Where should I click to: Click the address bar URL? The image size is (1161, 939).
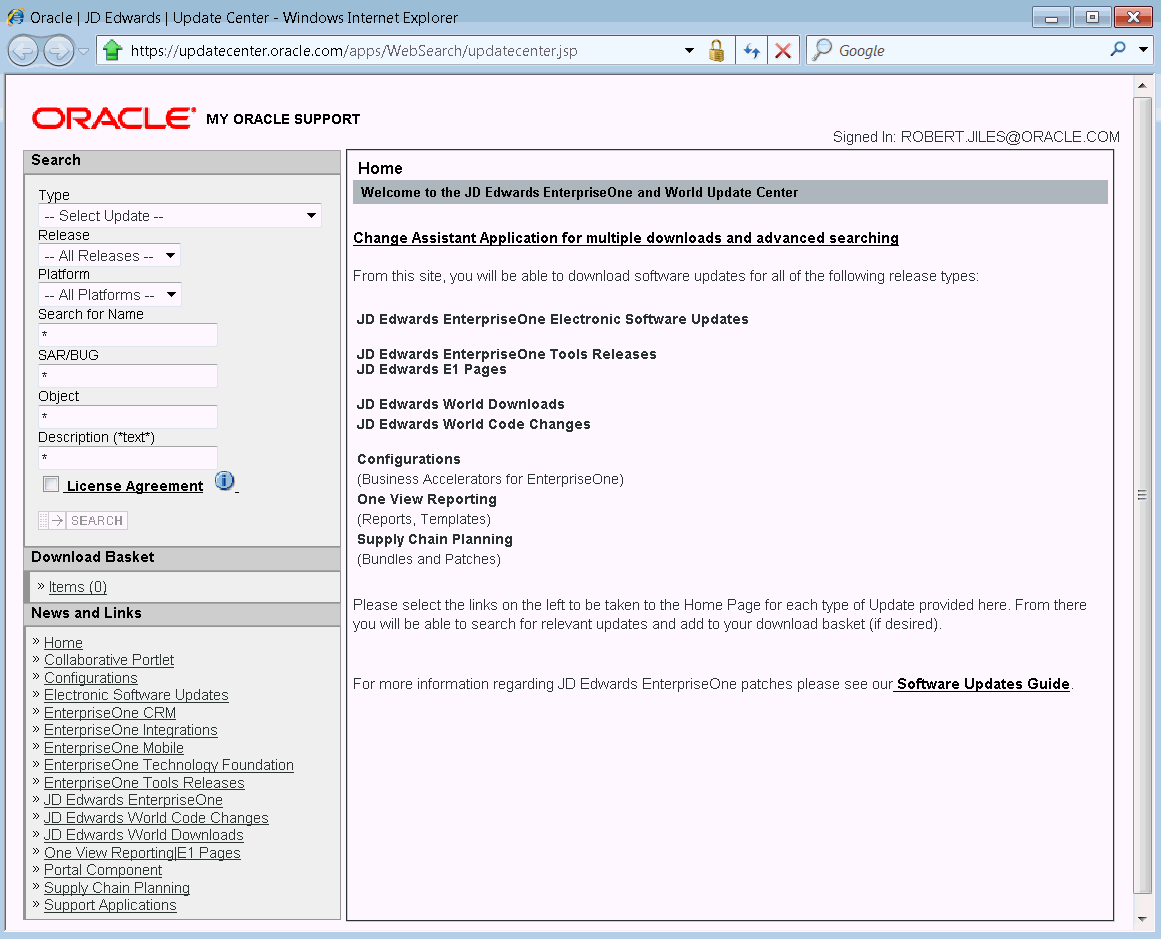(x=354, y=50)
